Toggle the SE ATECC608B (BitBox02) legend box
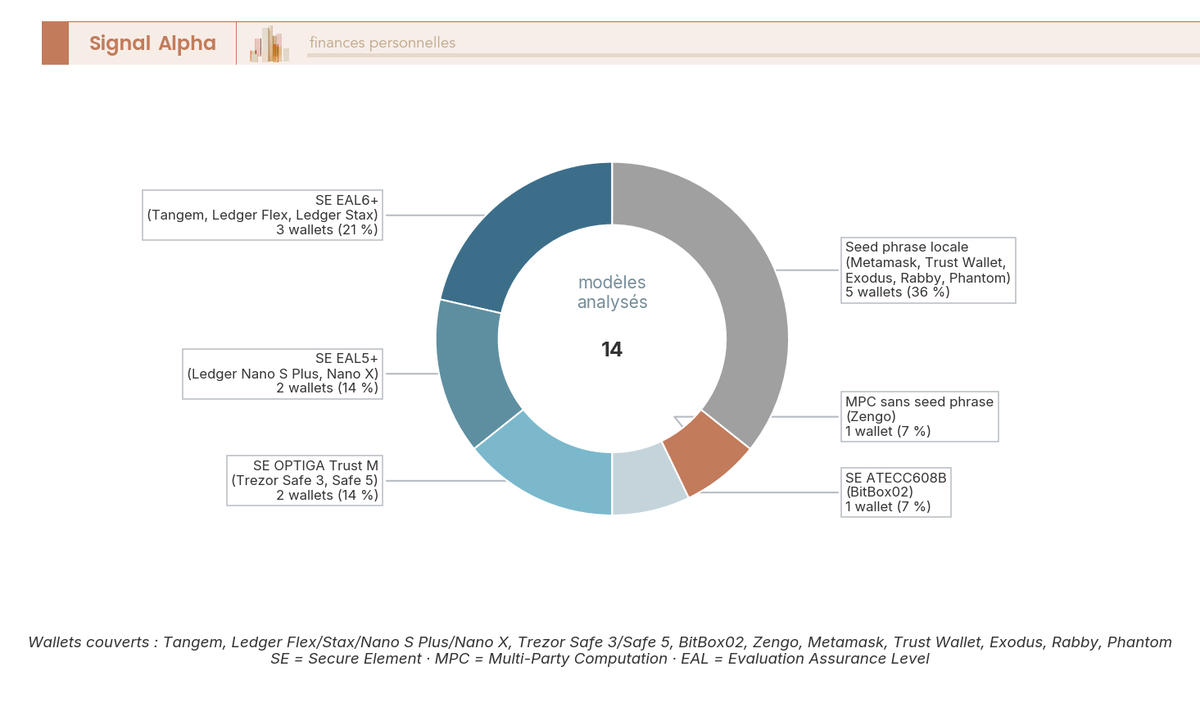 pyautogui.click(x=895, y=490)
